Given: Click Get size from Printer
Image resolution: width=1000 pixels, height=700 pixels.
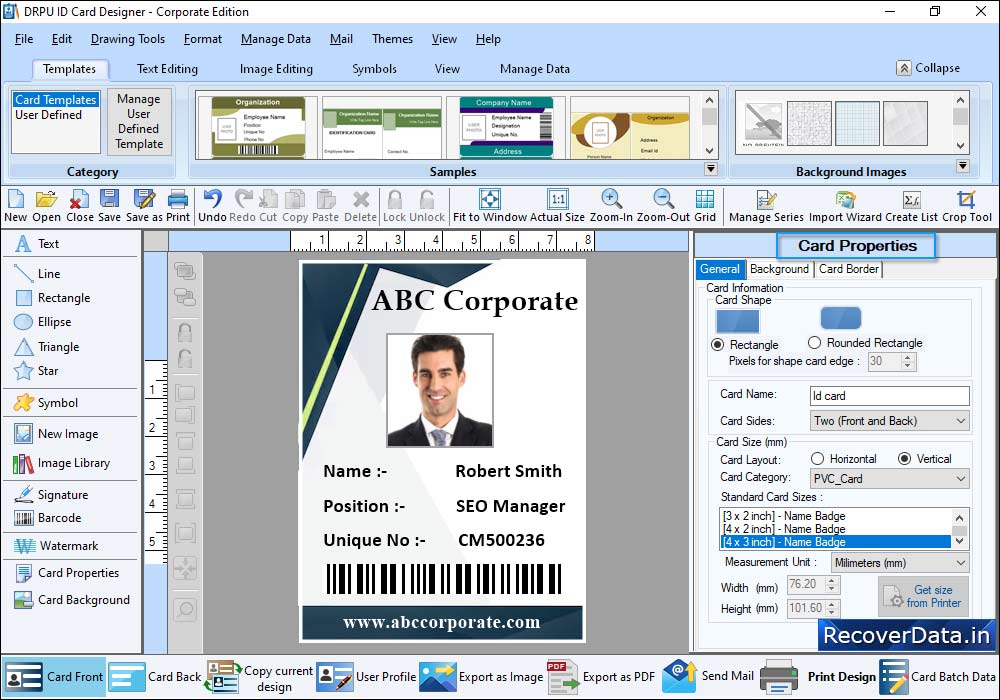Looking at the screenshot, I should (923, 596).
